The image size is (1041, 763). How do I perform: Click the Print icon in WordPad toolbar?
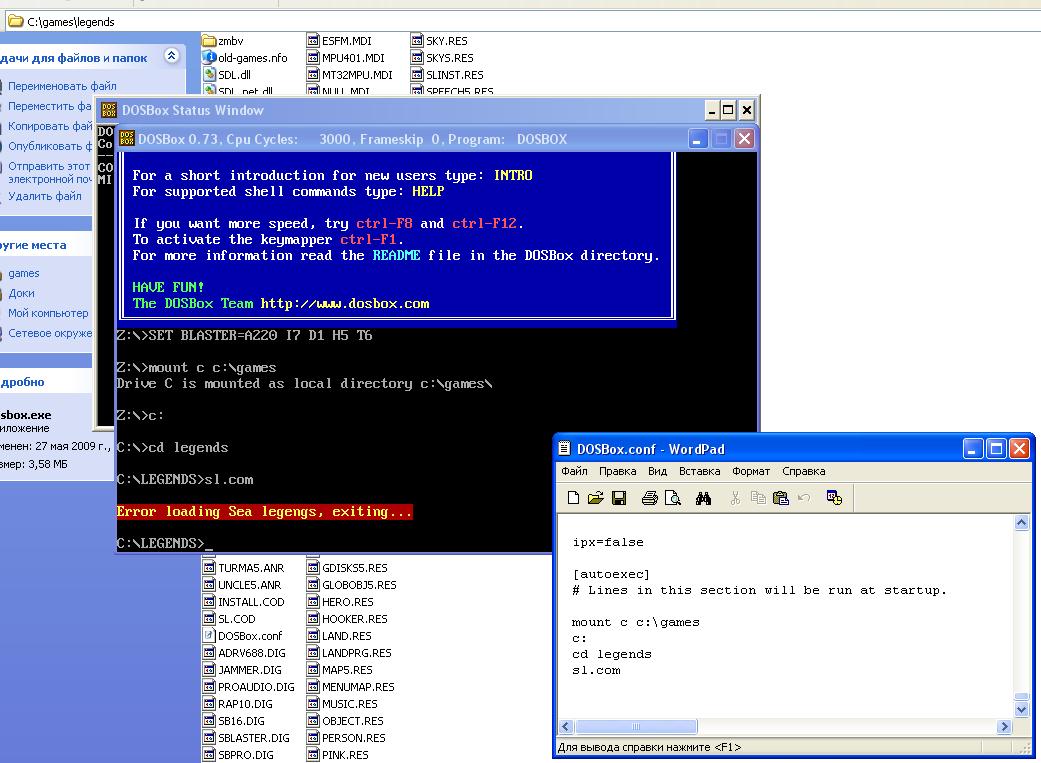(650, 498)
